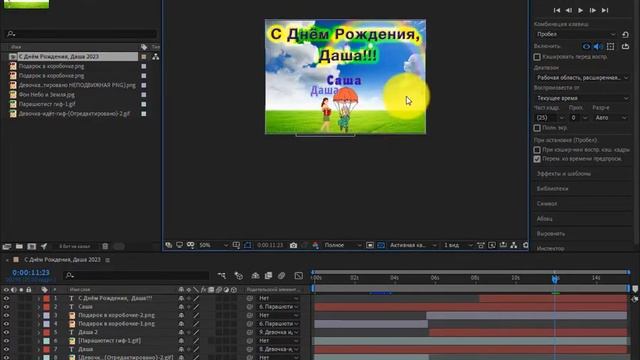This screenshot has width=640, height=360.
Task: Create new composition icon in project footer
Action: click(31, 247)
